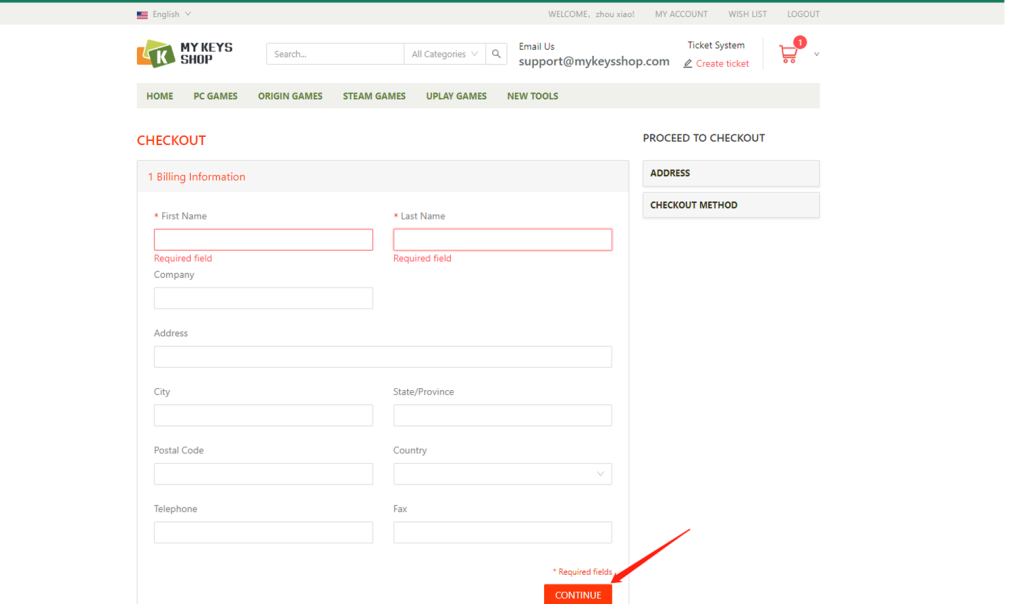Select the ADDRESS checkout step

[731, 173]
